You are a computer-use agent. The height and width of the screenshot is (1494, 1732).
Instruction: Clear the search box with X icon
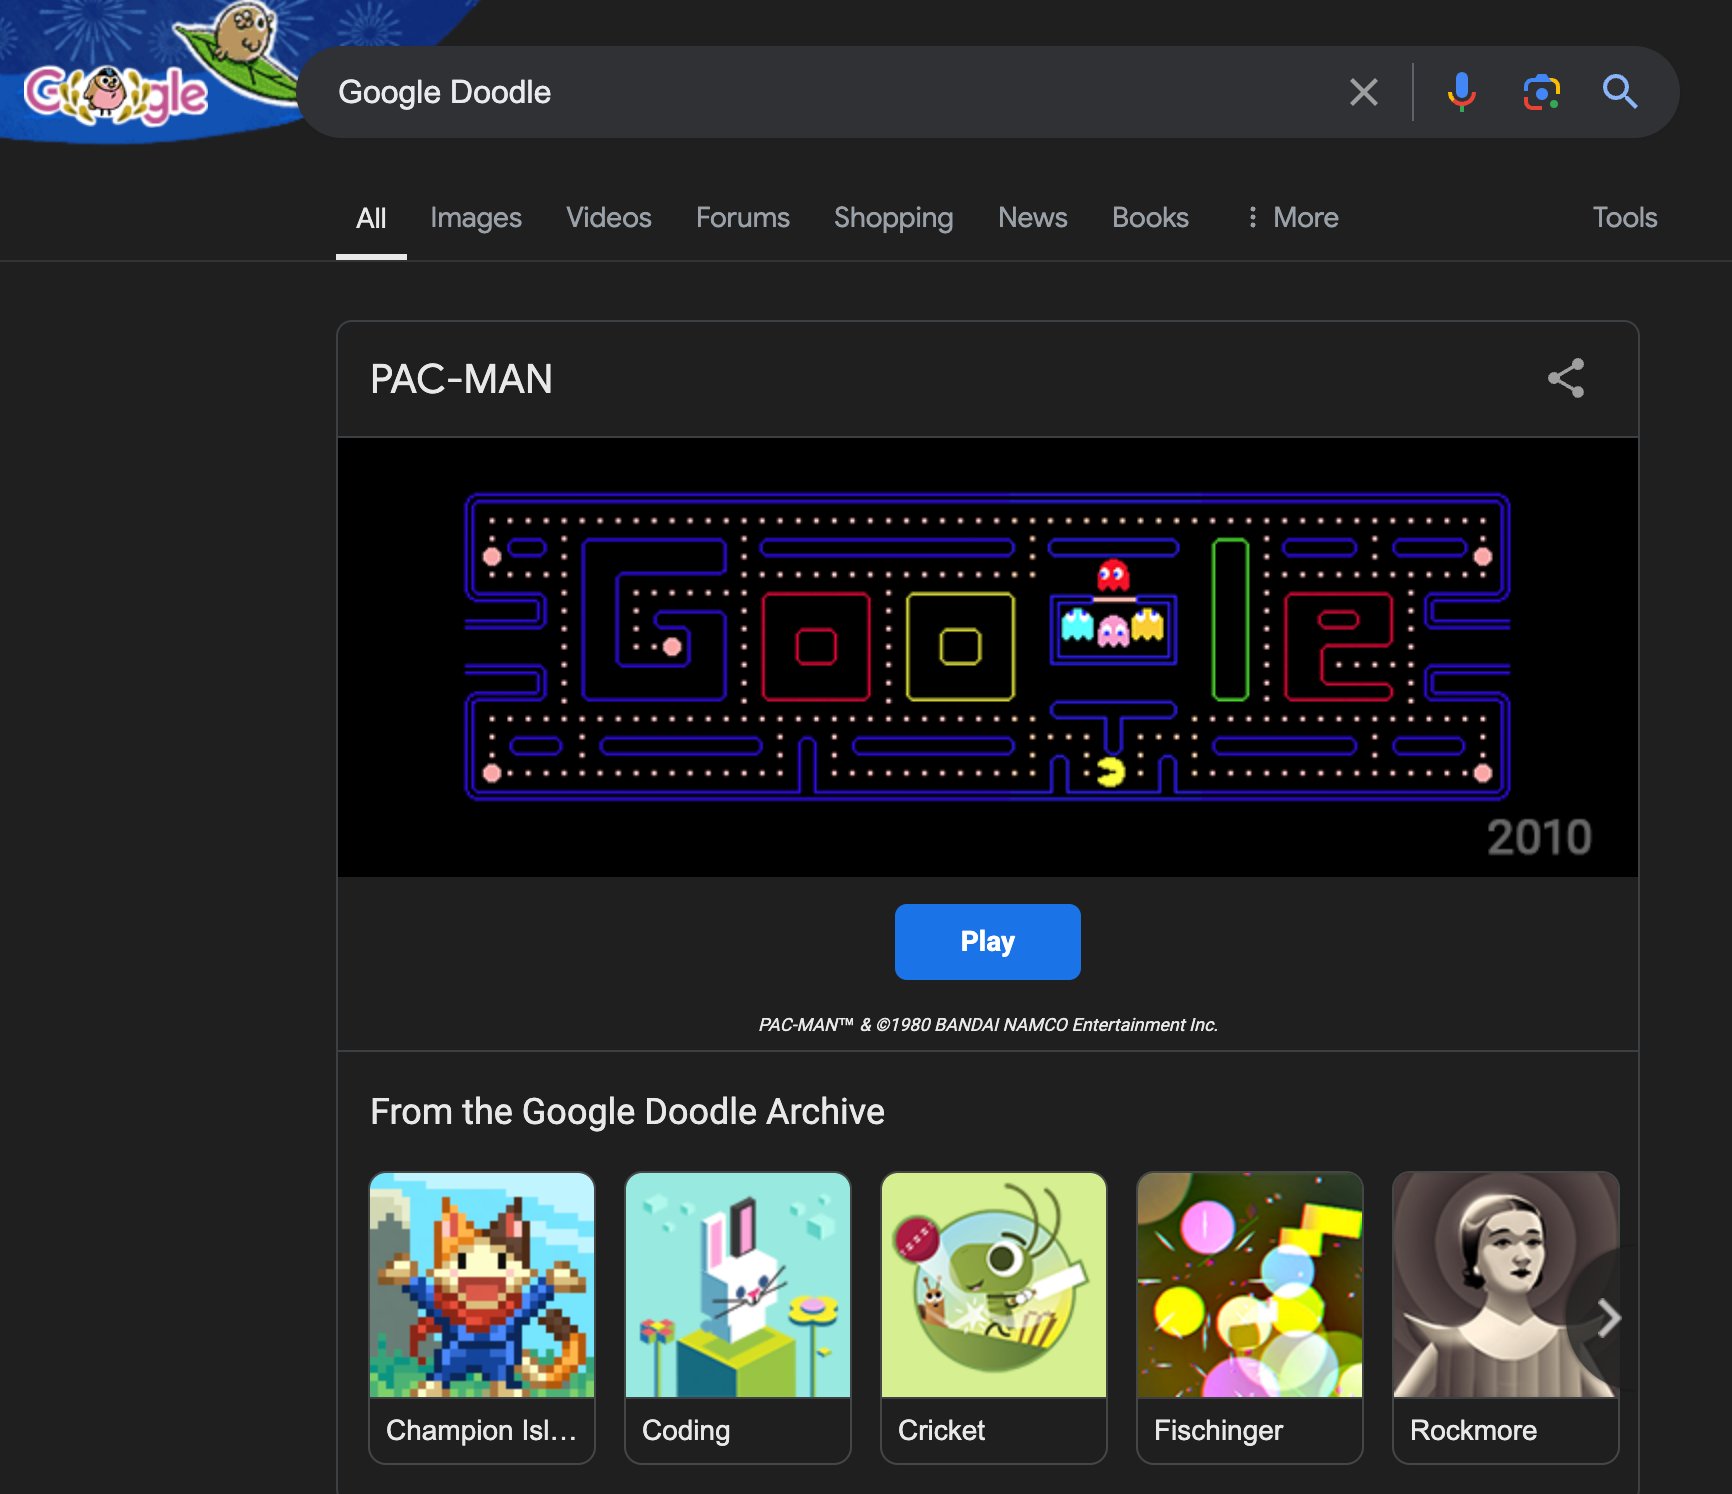1363,92
